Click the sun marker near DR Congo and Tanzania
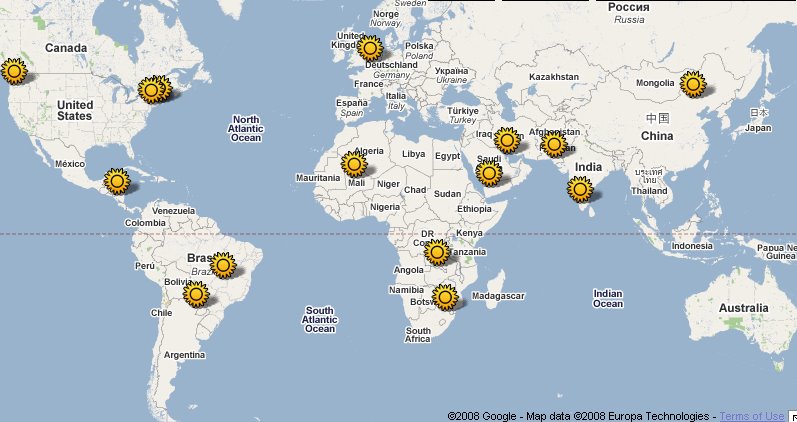The width and height of the screenshot is (797, 422). pos(437,252)
